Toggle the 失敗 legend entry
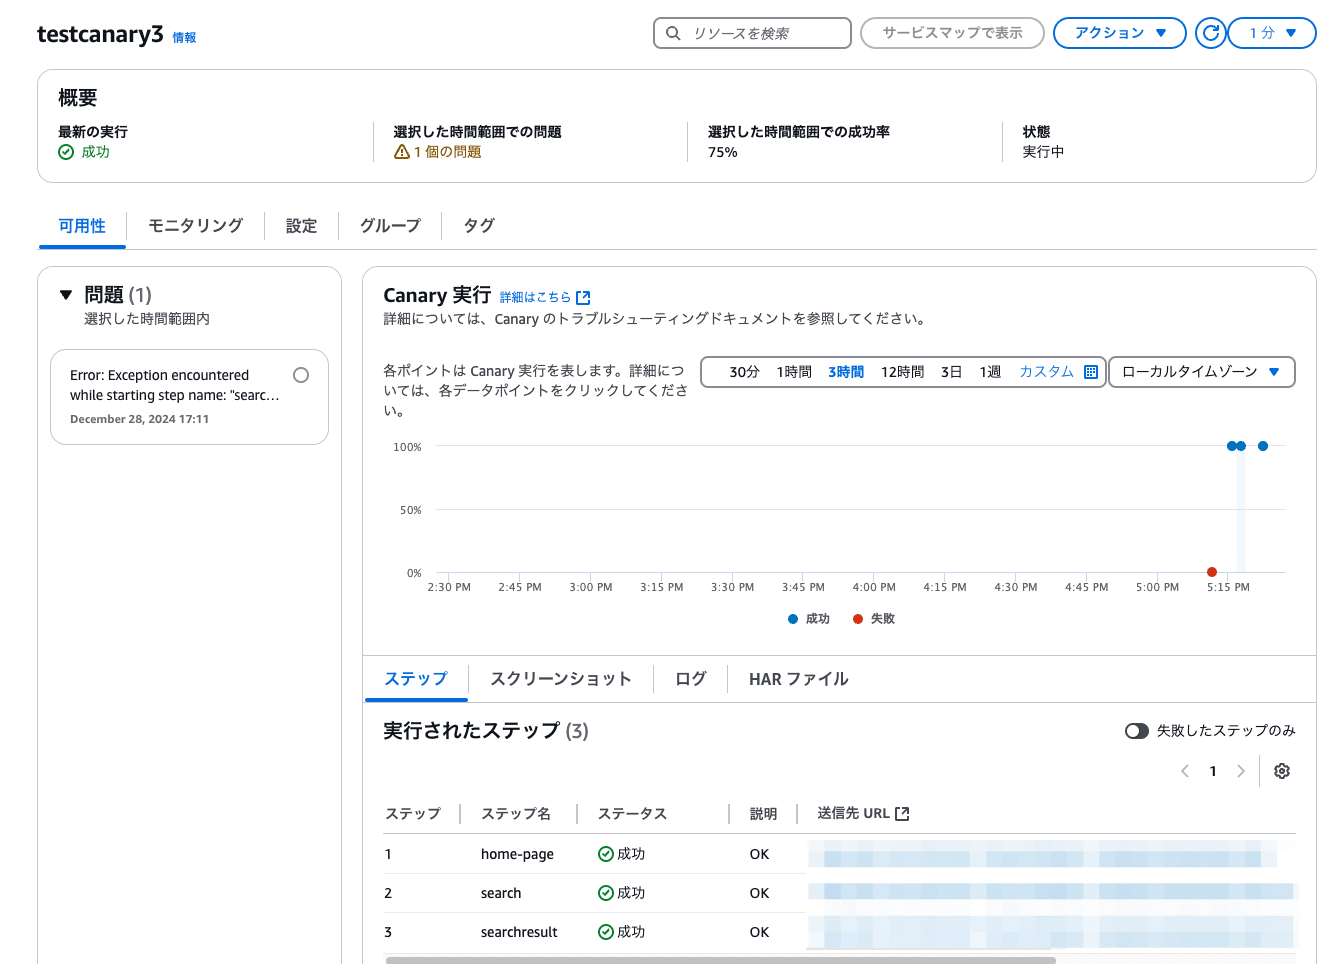This screenshot has height=964, width=1342. (x=874, y=619)
